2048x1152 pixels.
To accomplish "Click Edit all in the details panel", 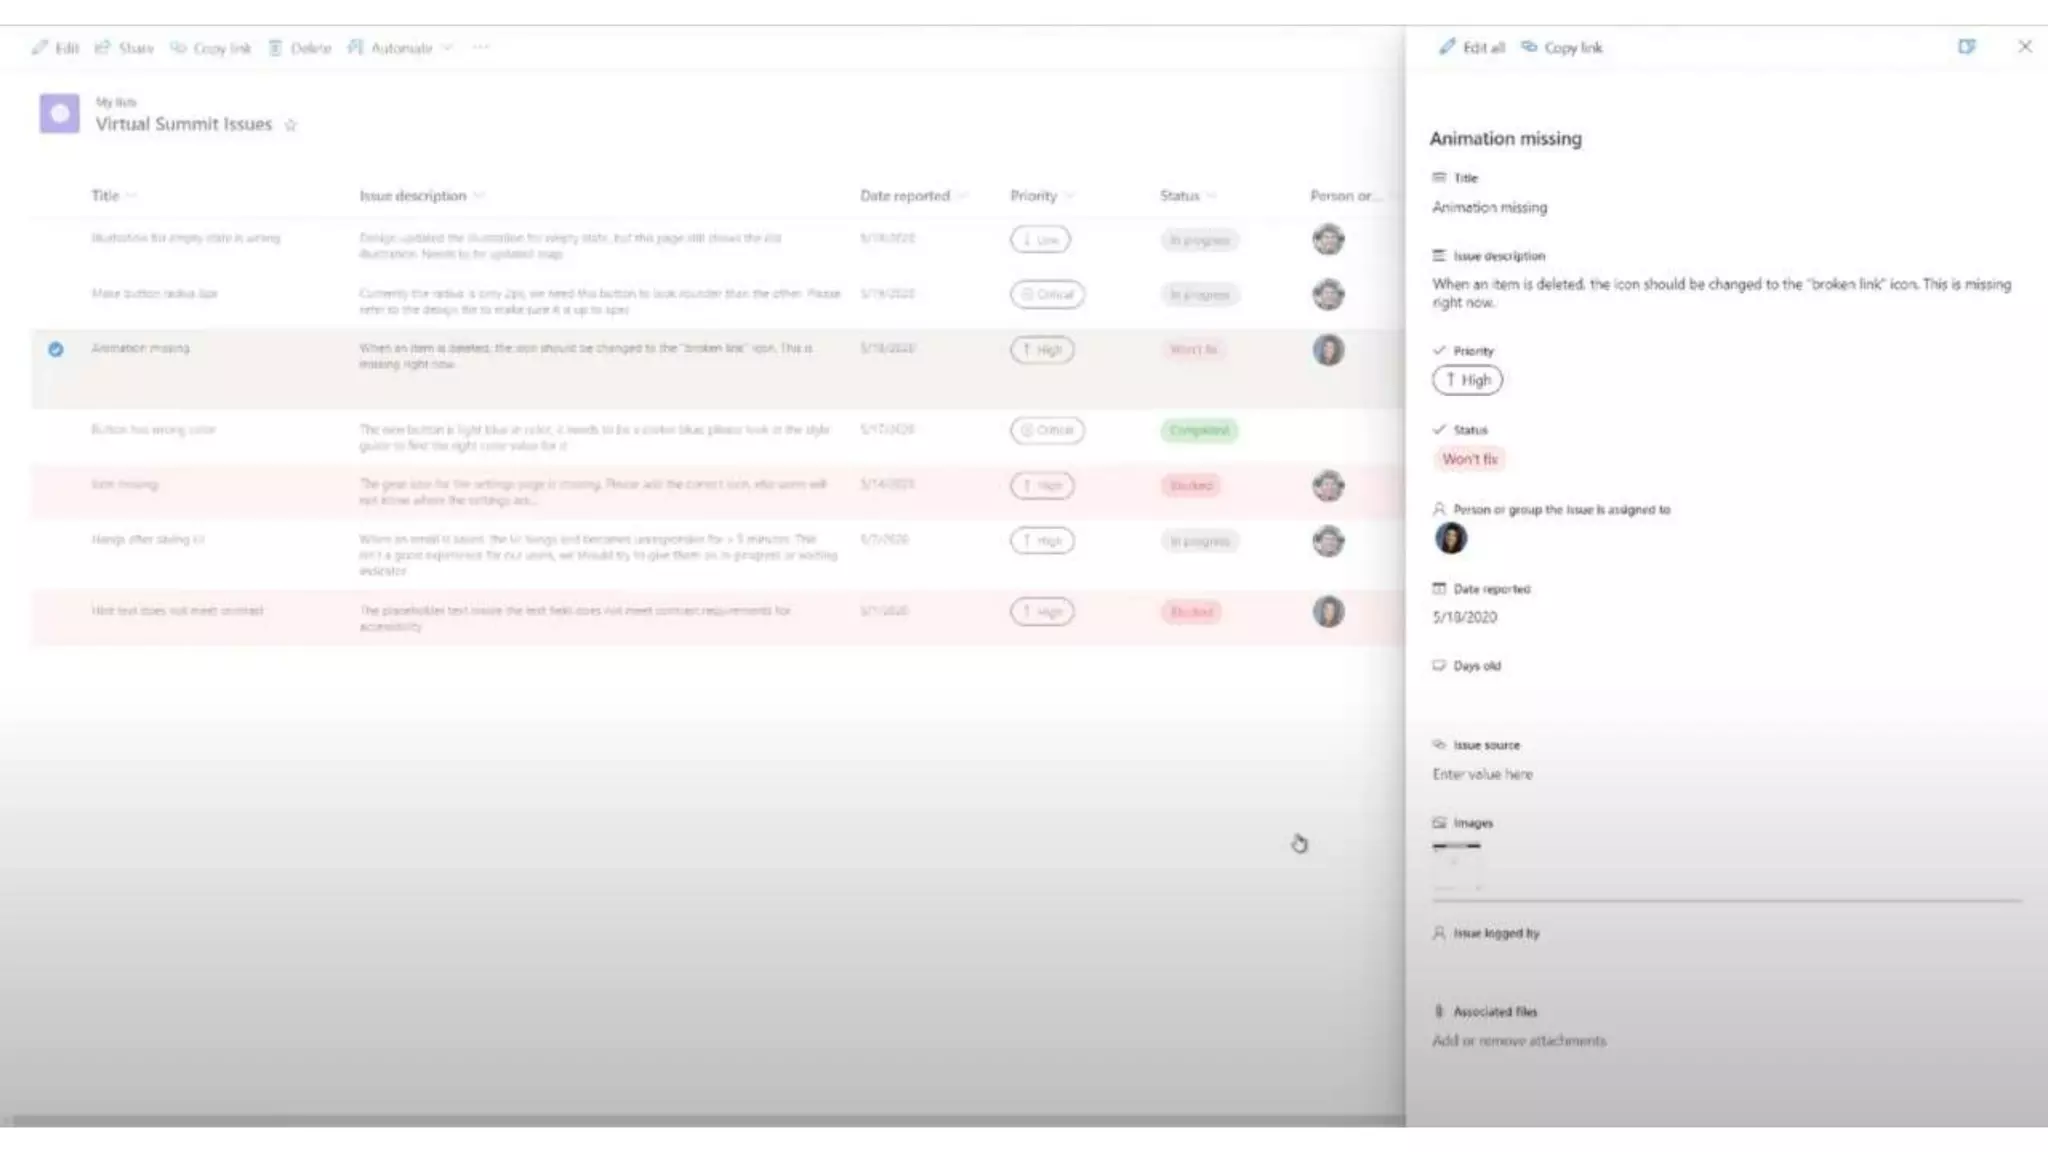I will click(1472, 47).
